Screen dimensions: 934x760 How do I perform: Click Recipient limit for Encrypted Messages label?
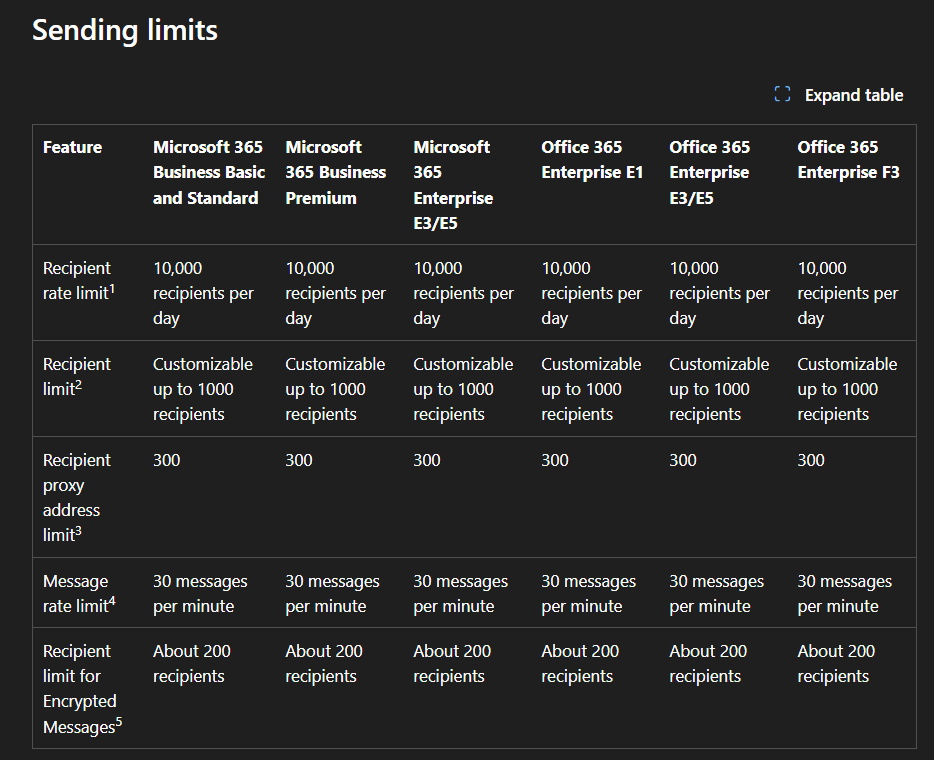(x=79, y=689)
